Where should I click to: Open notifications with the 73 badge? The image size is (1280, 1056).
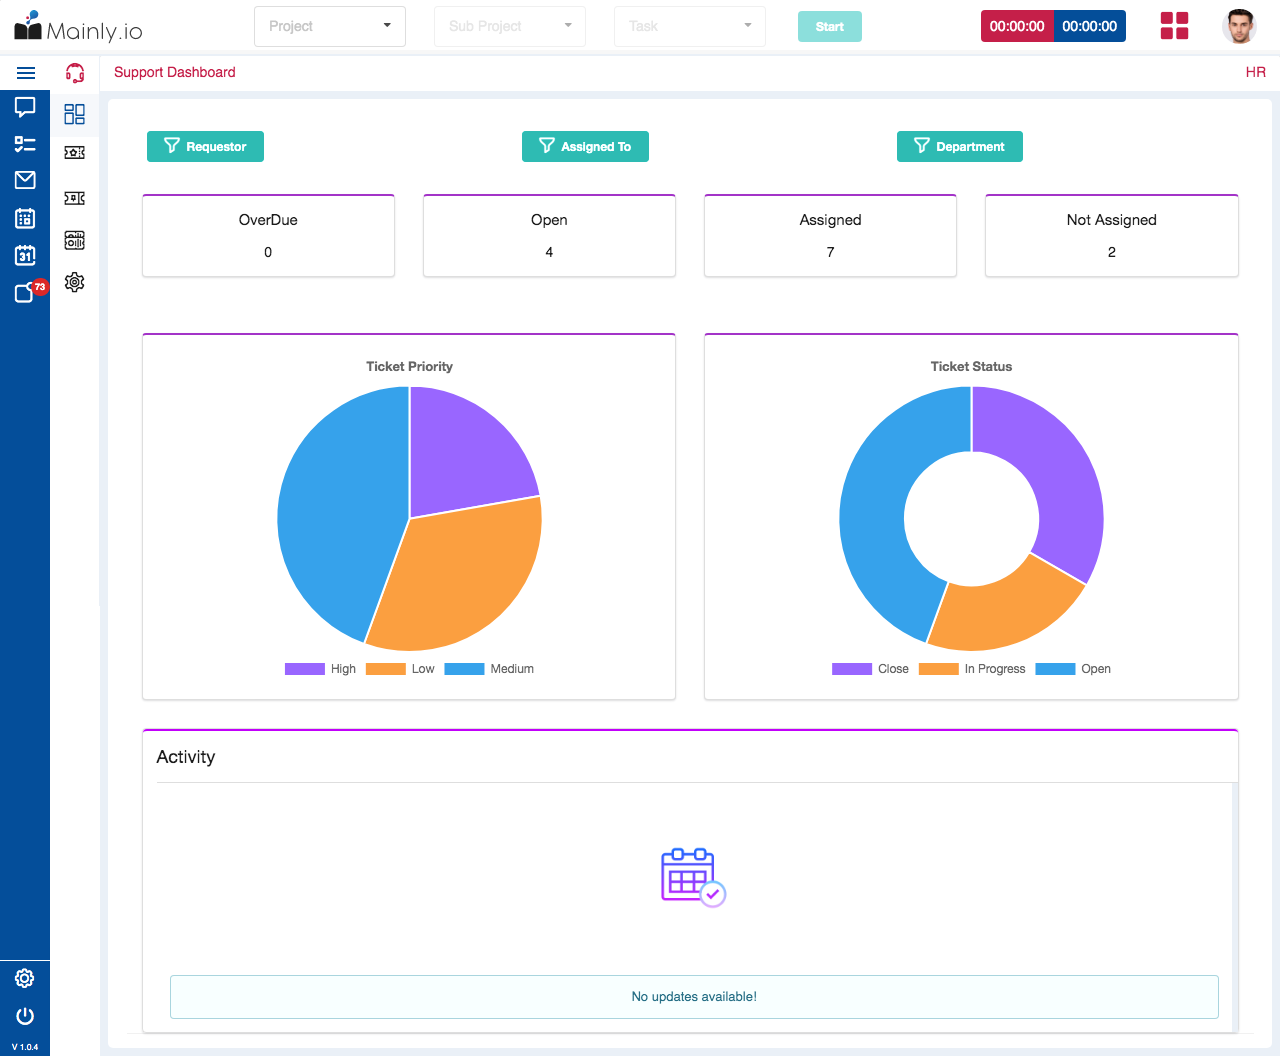click(30, 291)
